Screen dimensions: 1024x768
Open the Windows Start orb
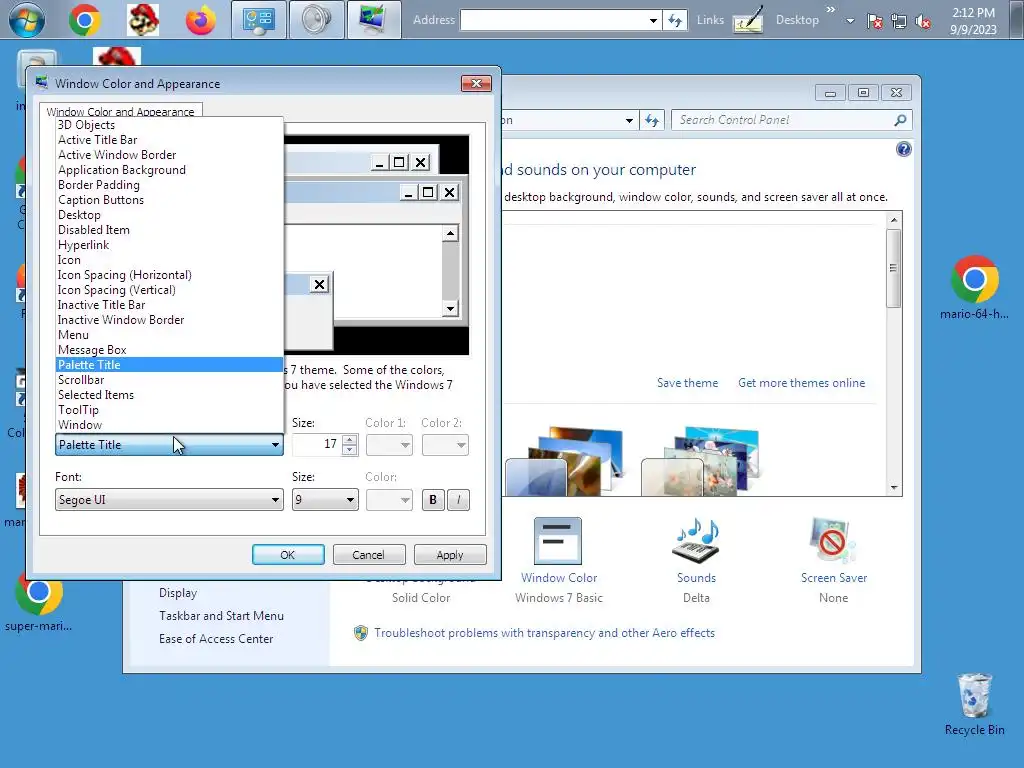point(27,19)
